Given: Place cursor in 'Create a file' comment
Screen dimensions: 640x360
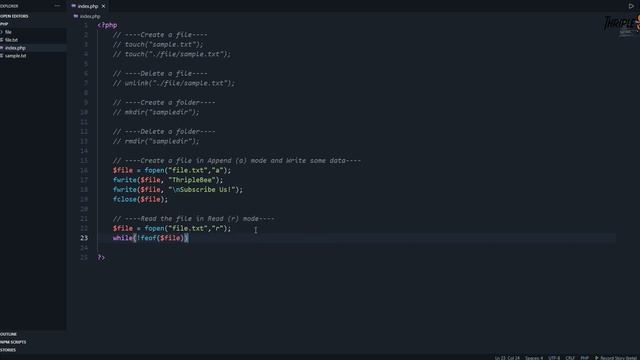Looking at the screenshot, I should tap(160, 35).
